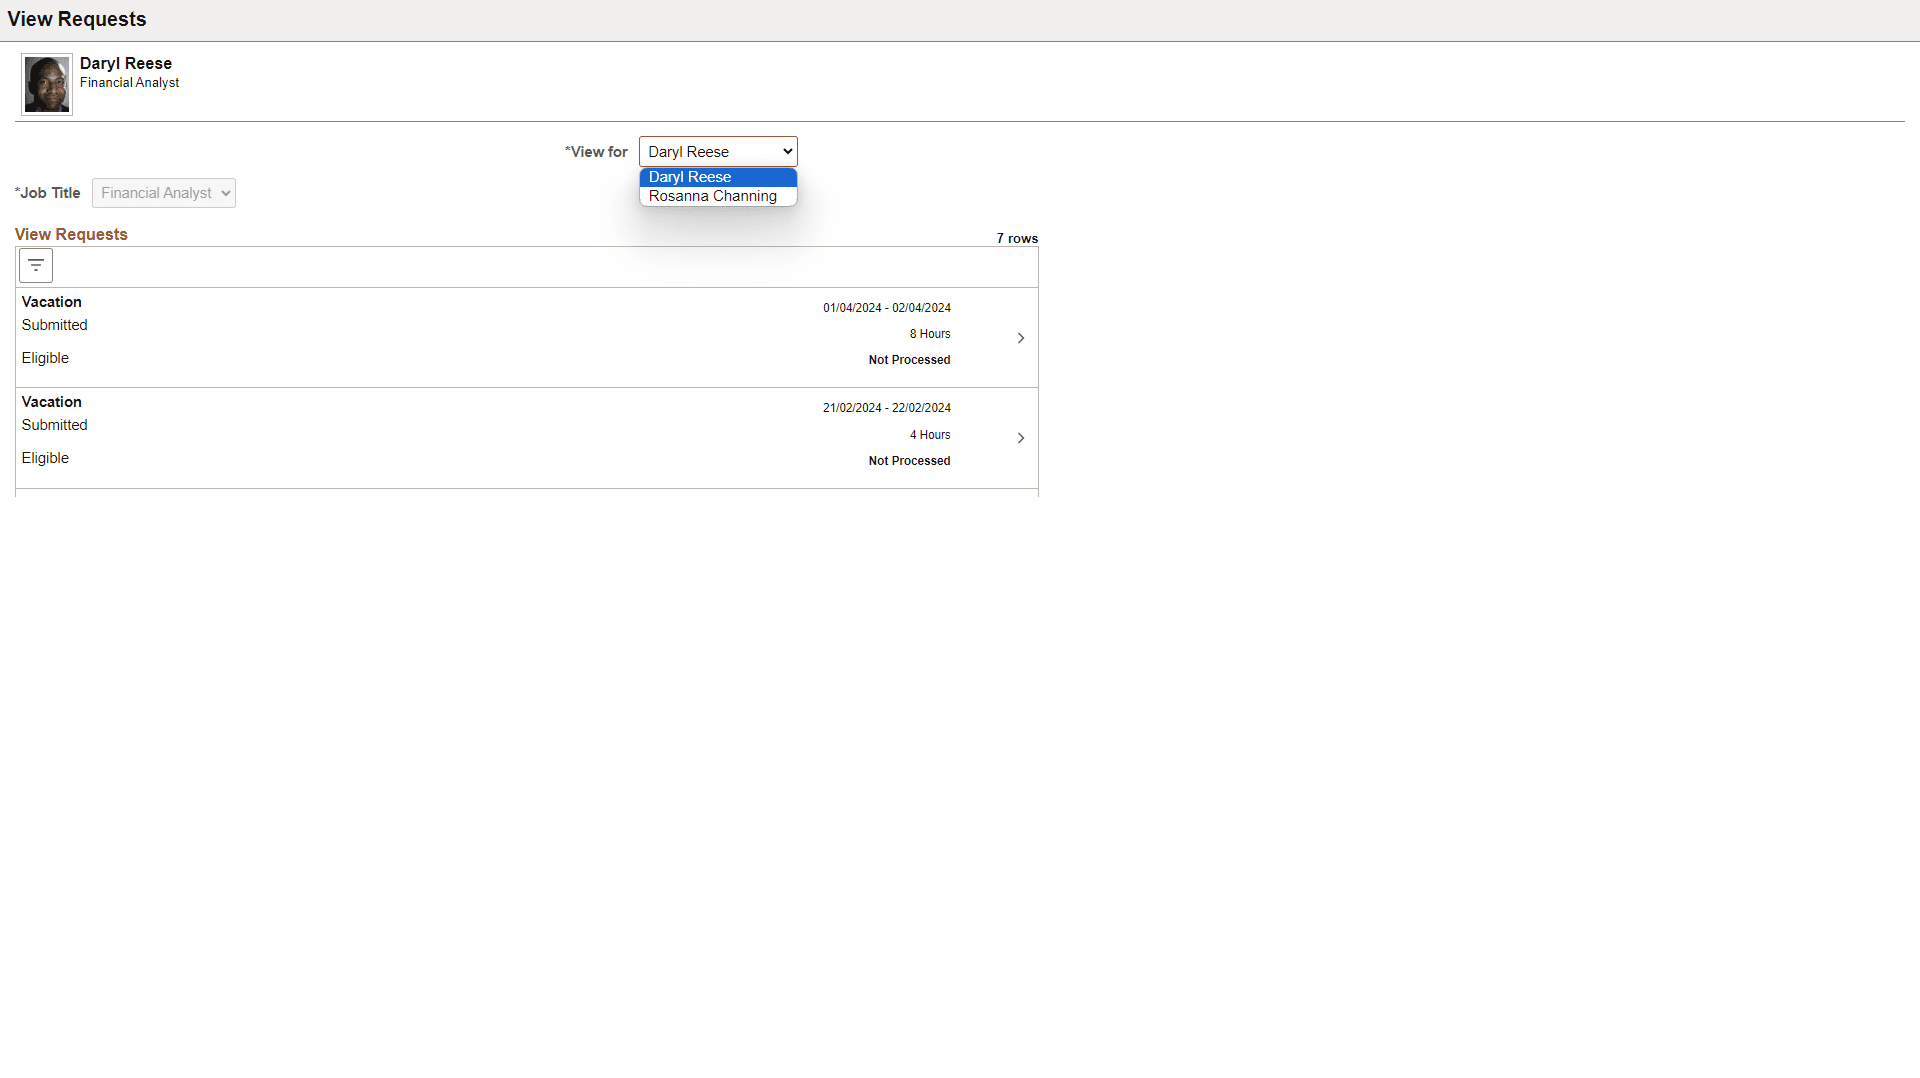The height and width of the screenshot is (1078, 1920).
Task: Click the 7 rows count indicator
Action: [1017, 238]
